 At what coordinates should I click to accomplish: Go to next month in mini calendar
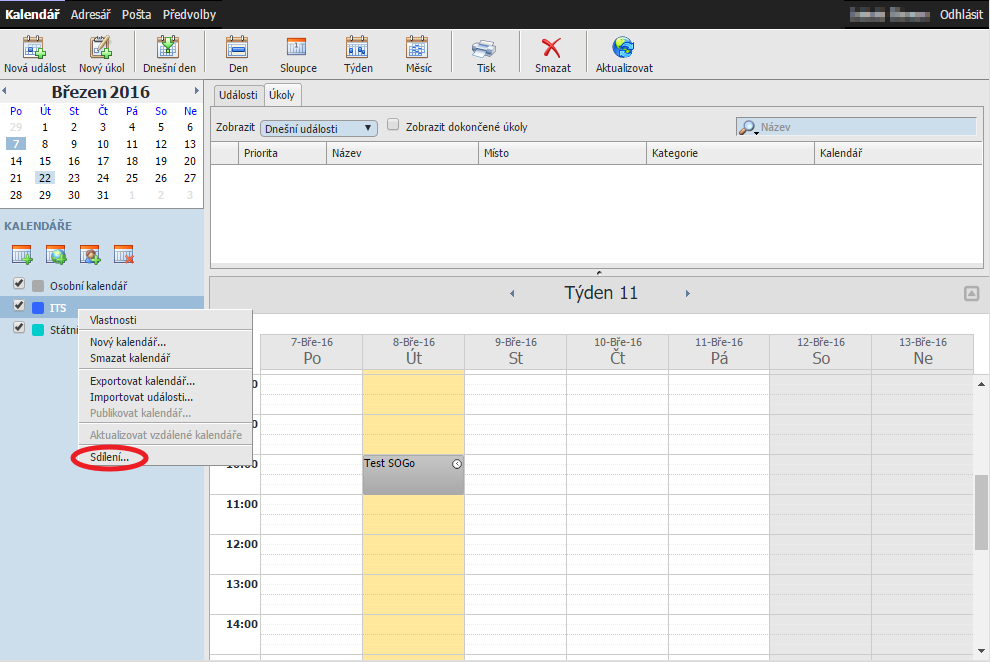pyautogui.click(x=197, y=91)
